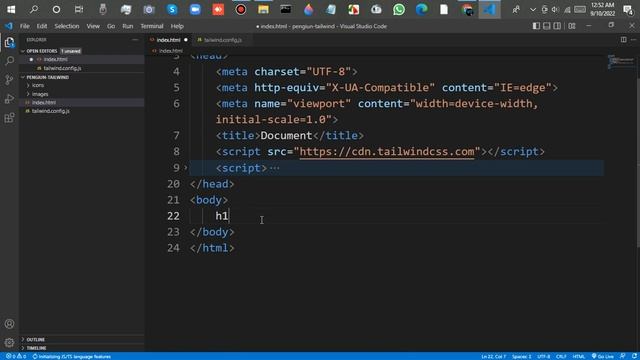The image size is (640, 360).
Task: Click errors and warnings status indicator
Action: tap(16, 356)
